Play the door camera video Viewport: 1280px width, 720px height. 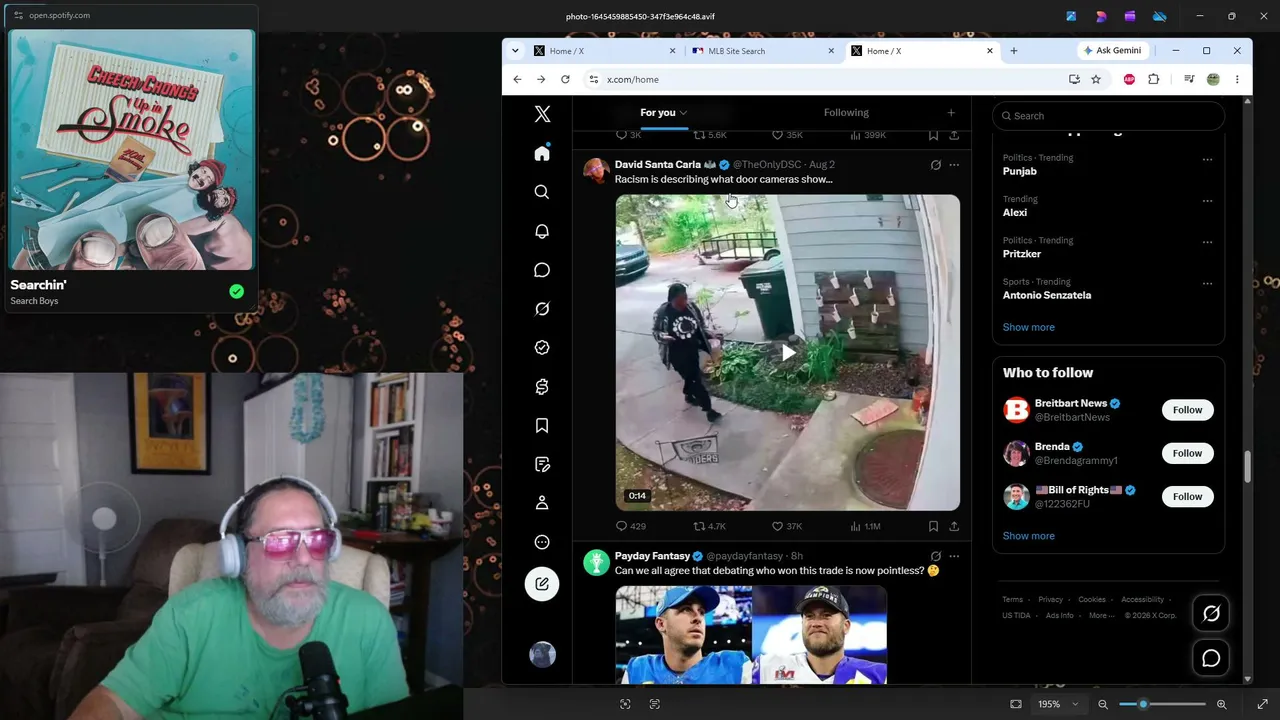tap(788, 352)
